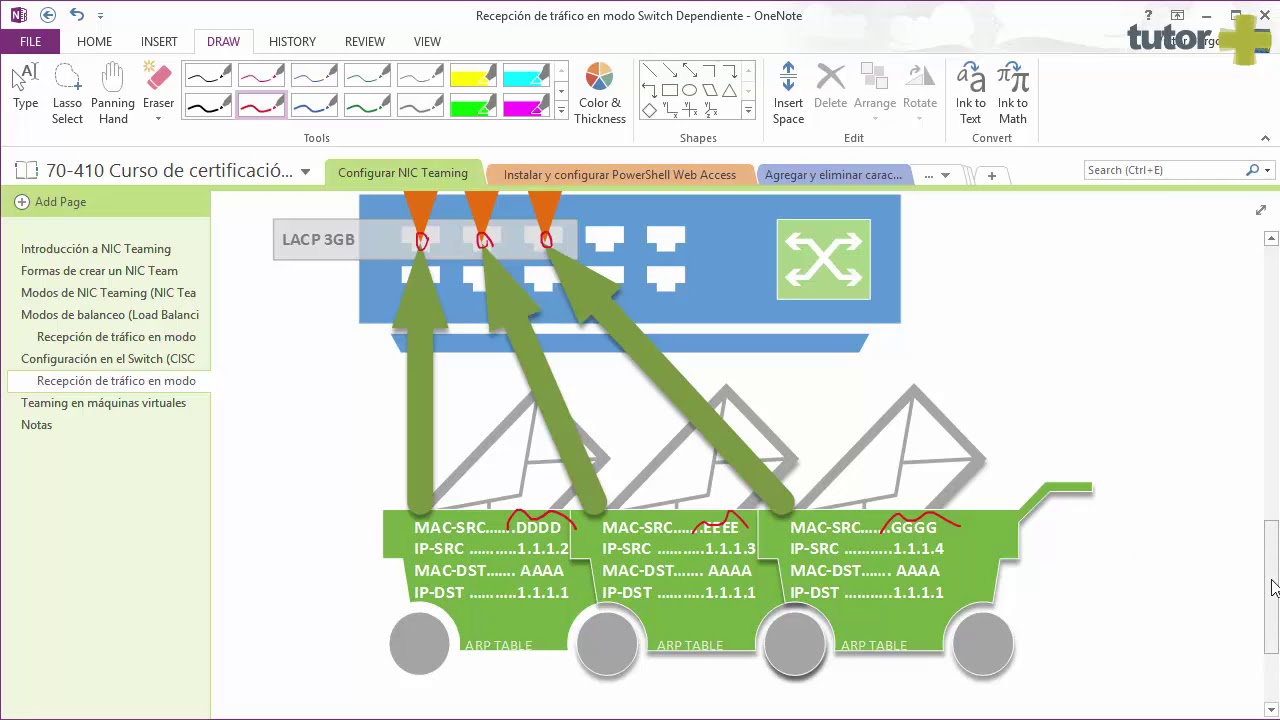Open the Eraser options dropdown arrow

pos(158,119)
